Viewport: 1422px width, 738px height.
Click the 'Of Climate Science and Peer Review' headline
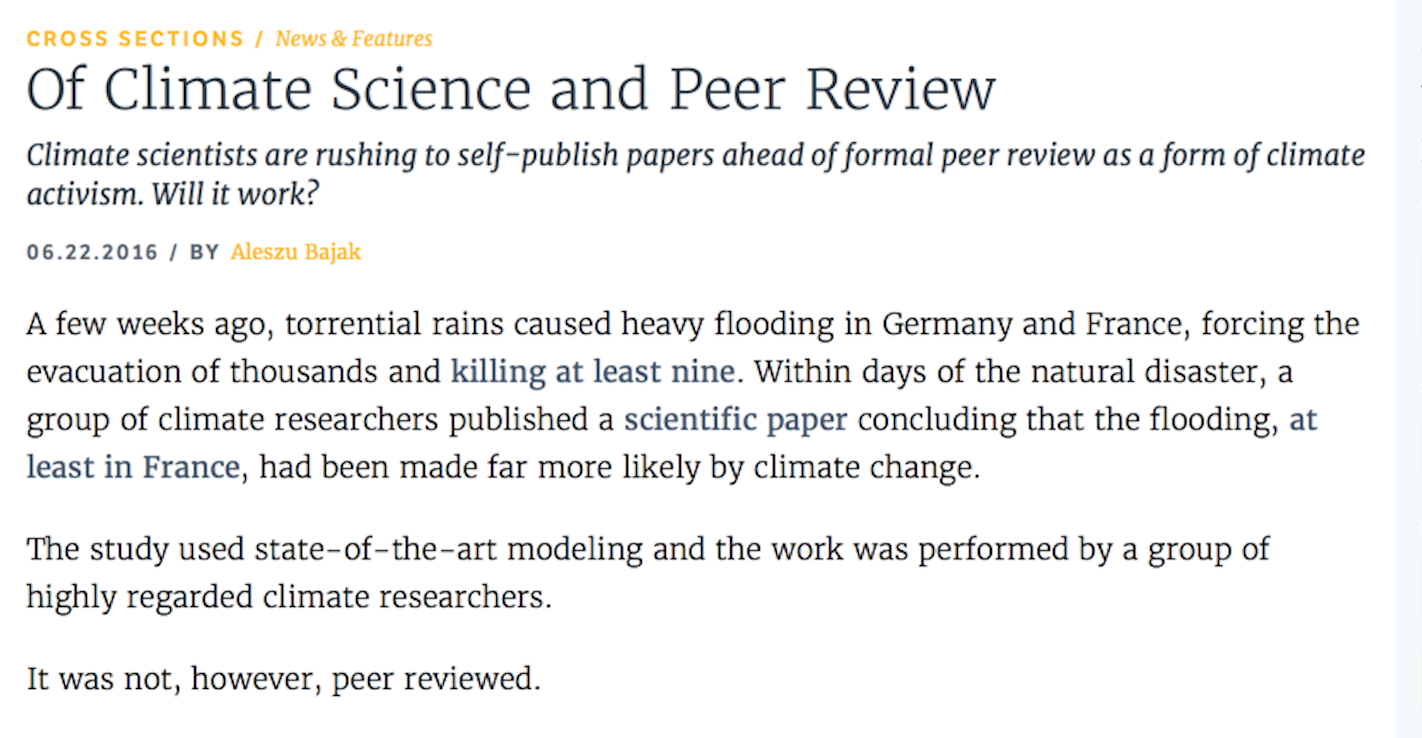coord(511,90)
